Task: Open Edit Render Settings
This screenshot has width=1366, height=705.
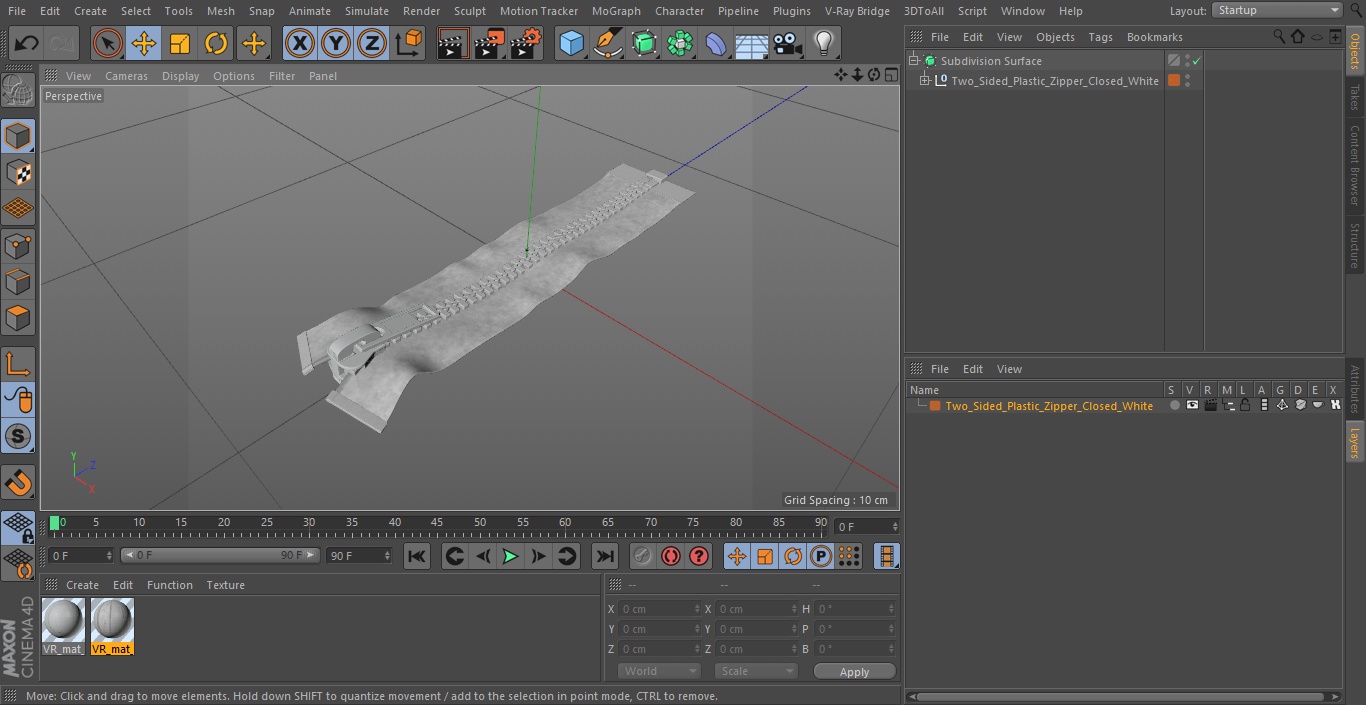Action: pyautogui.click(x=526, y=43)
